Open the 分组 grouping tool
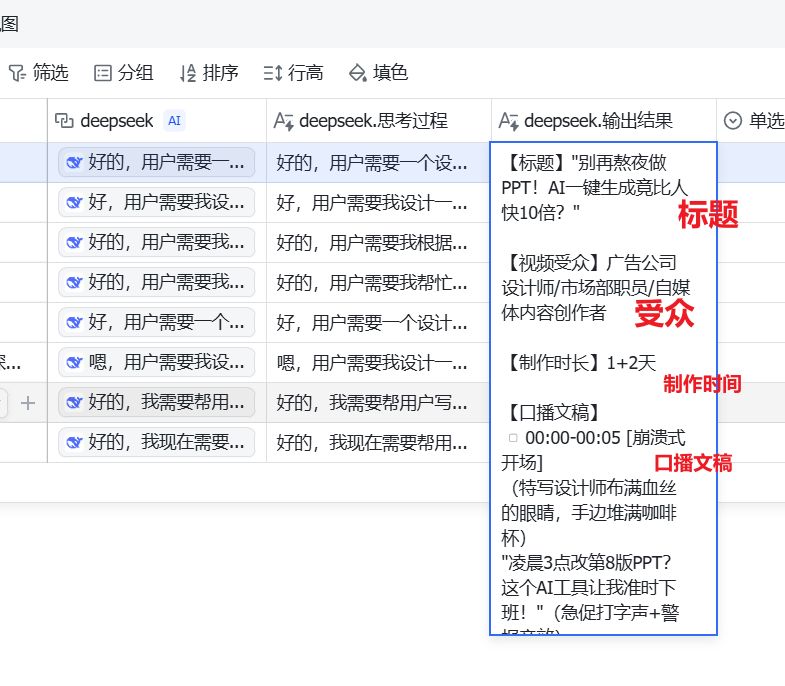This screenshot has width=785, height=686. click(x=124, y=73)
